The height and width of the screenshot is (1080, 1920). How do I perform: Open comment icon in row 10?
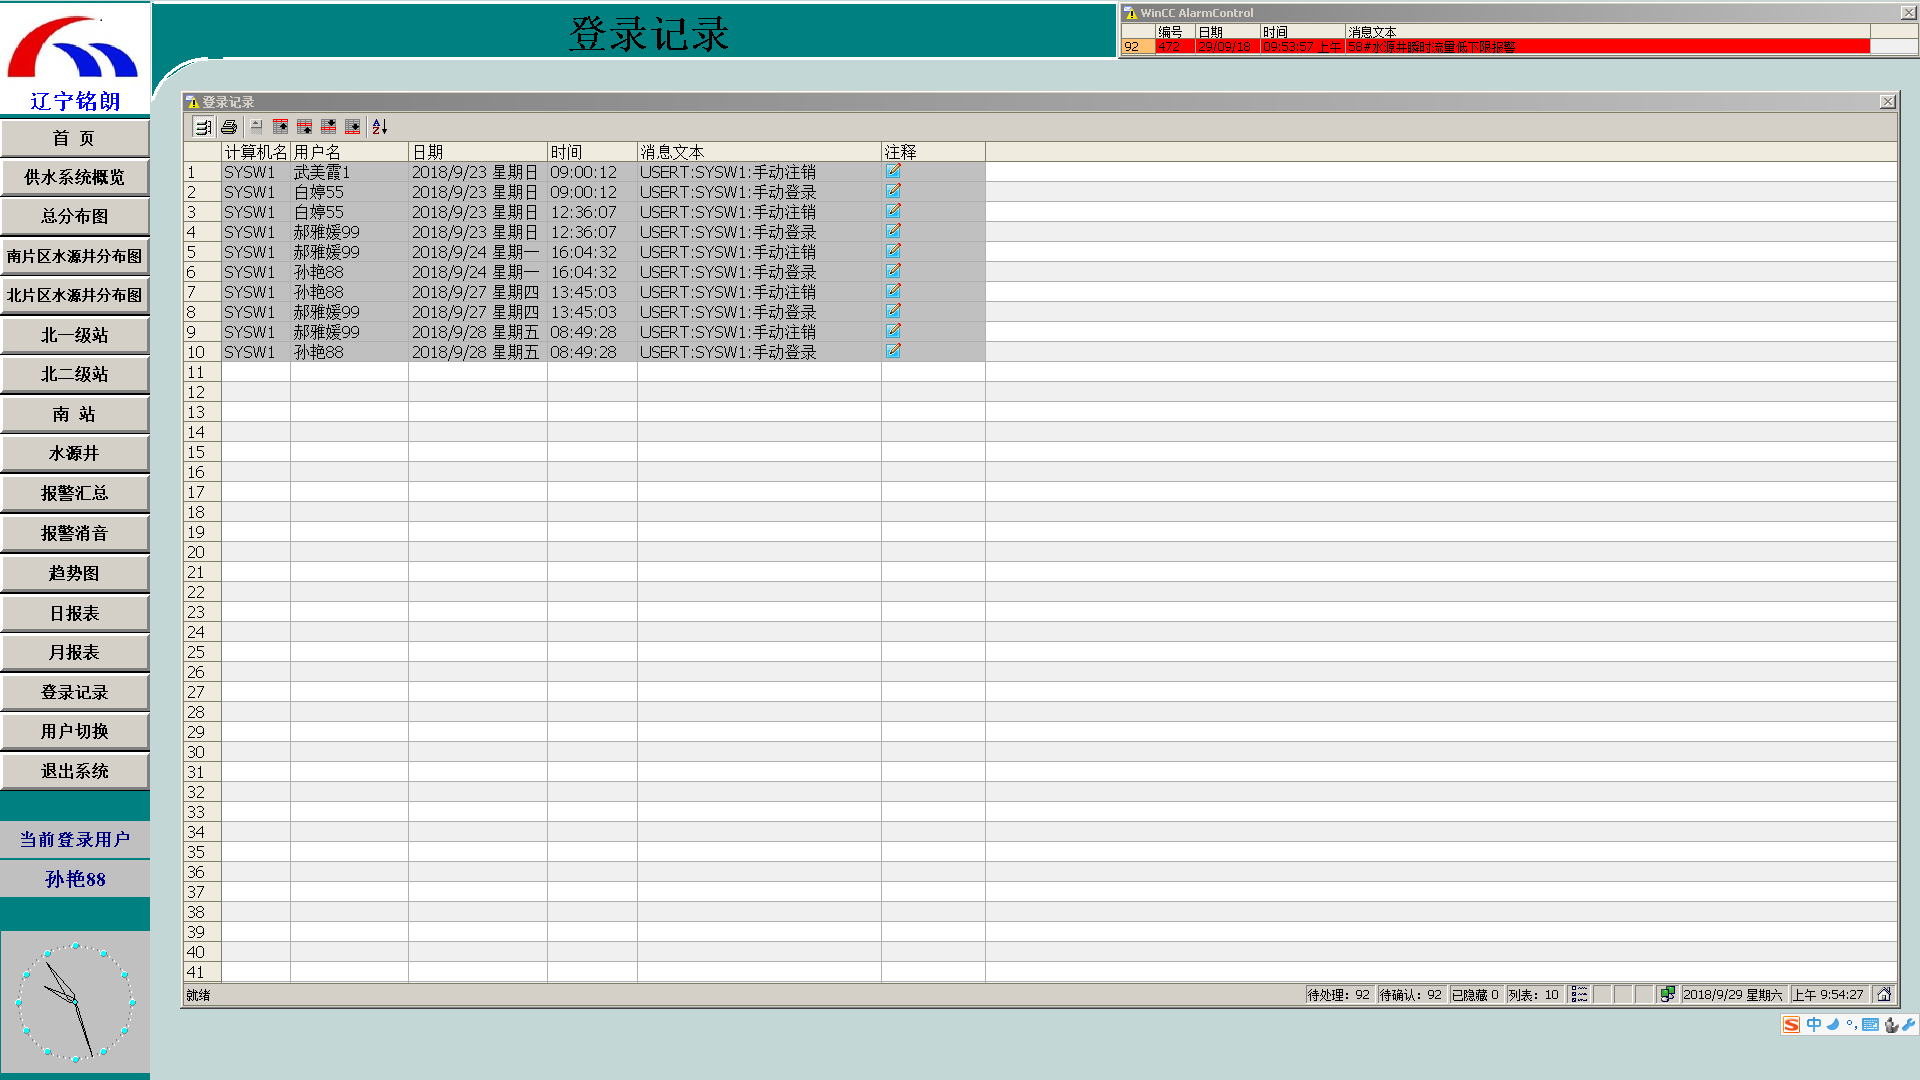893,351
